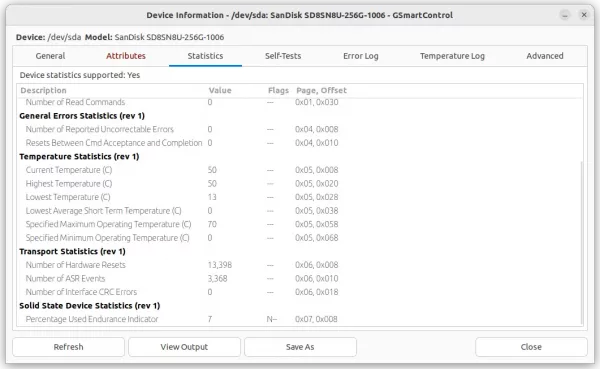Click the 0x07, 0x008 page offset cell
600x369 pixels.
click(316, 319)
